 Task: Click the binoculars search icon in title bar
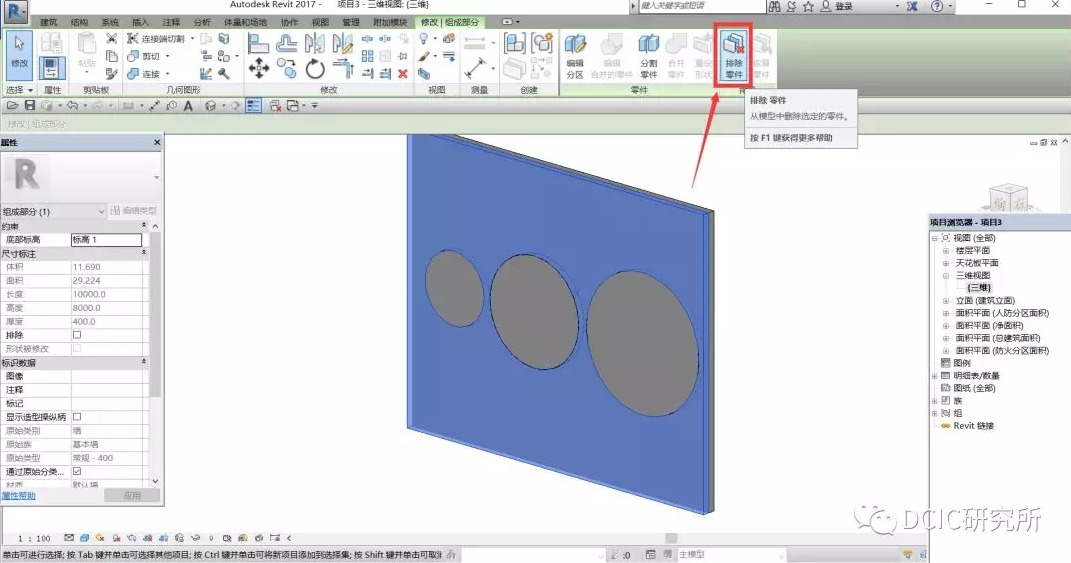(774, 6)
